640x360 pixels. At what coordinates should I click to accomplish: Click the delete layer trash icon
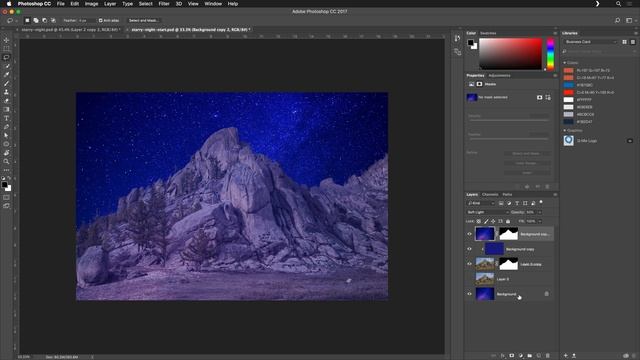pyautogui.click(x=548, y=356)
